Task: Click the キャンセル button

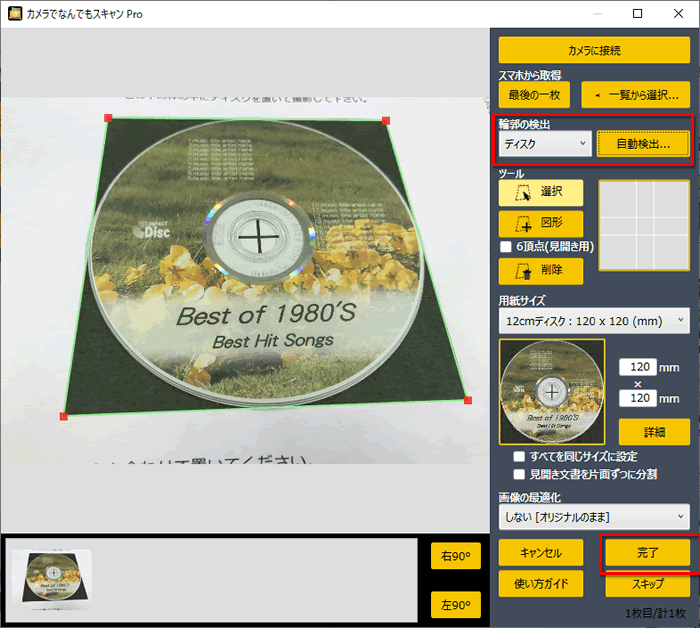Action: coord(541,553)
